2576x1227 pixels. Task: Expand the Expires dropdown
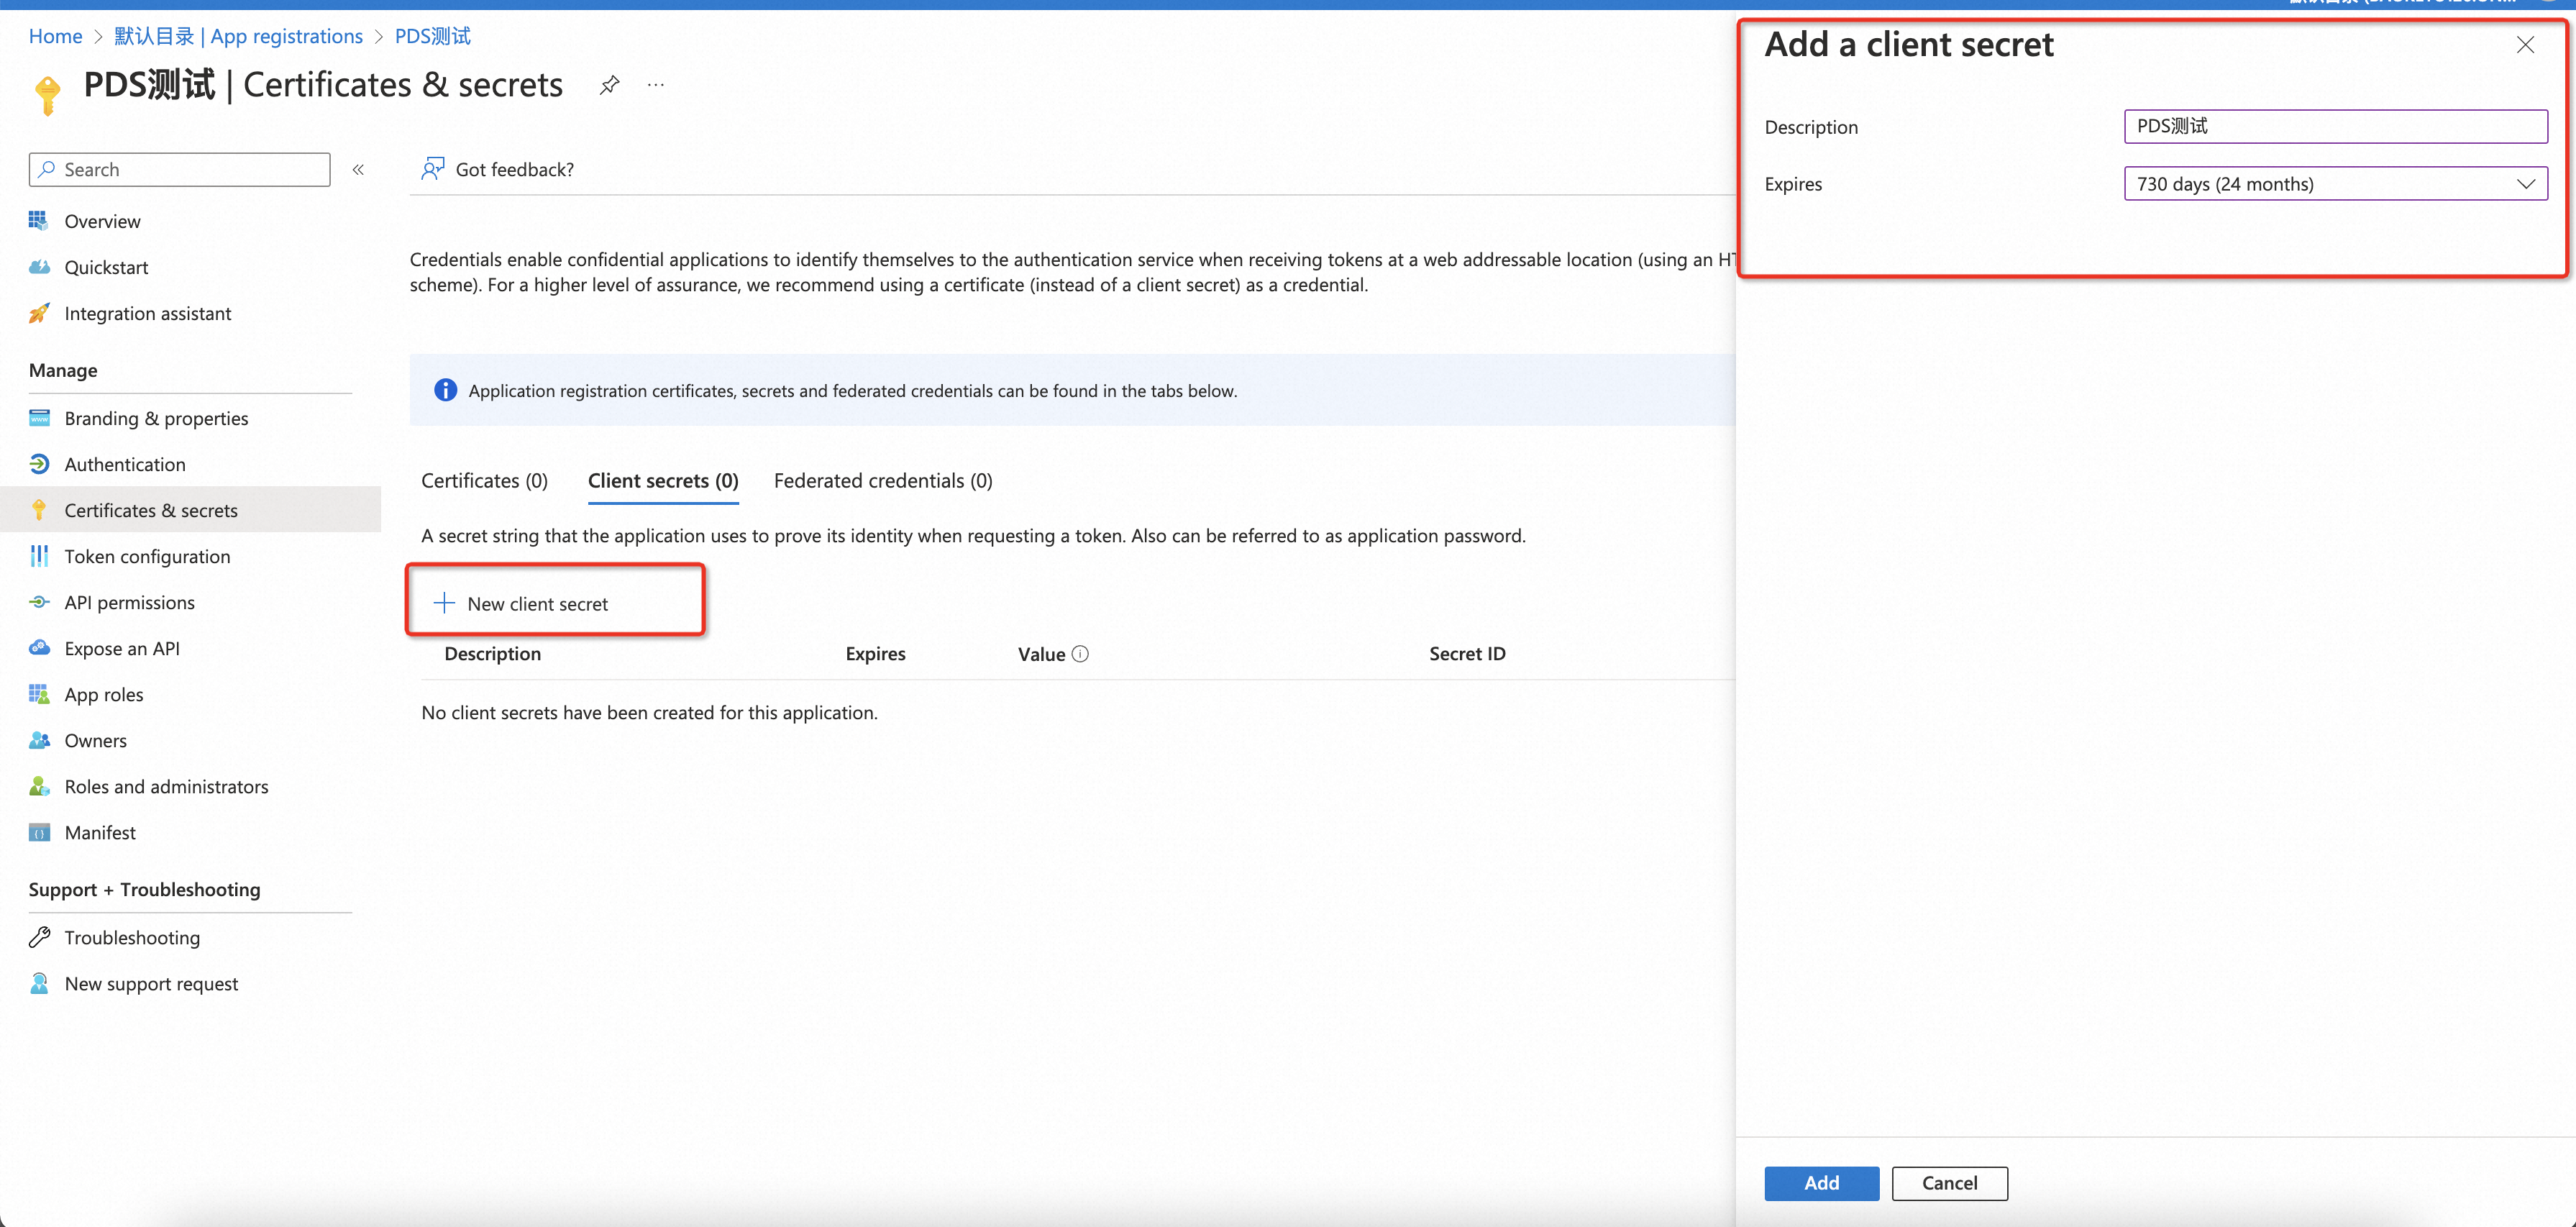coord(2334,184)
